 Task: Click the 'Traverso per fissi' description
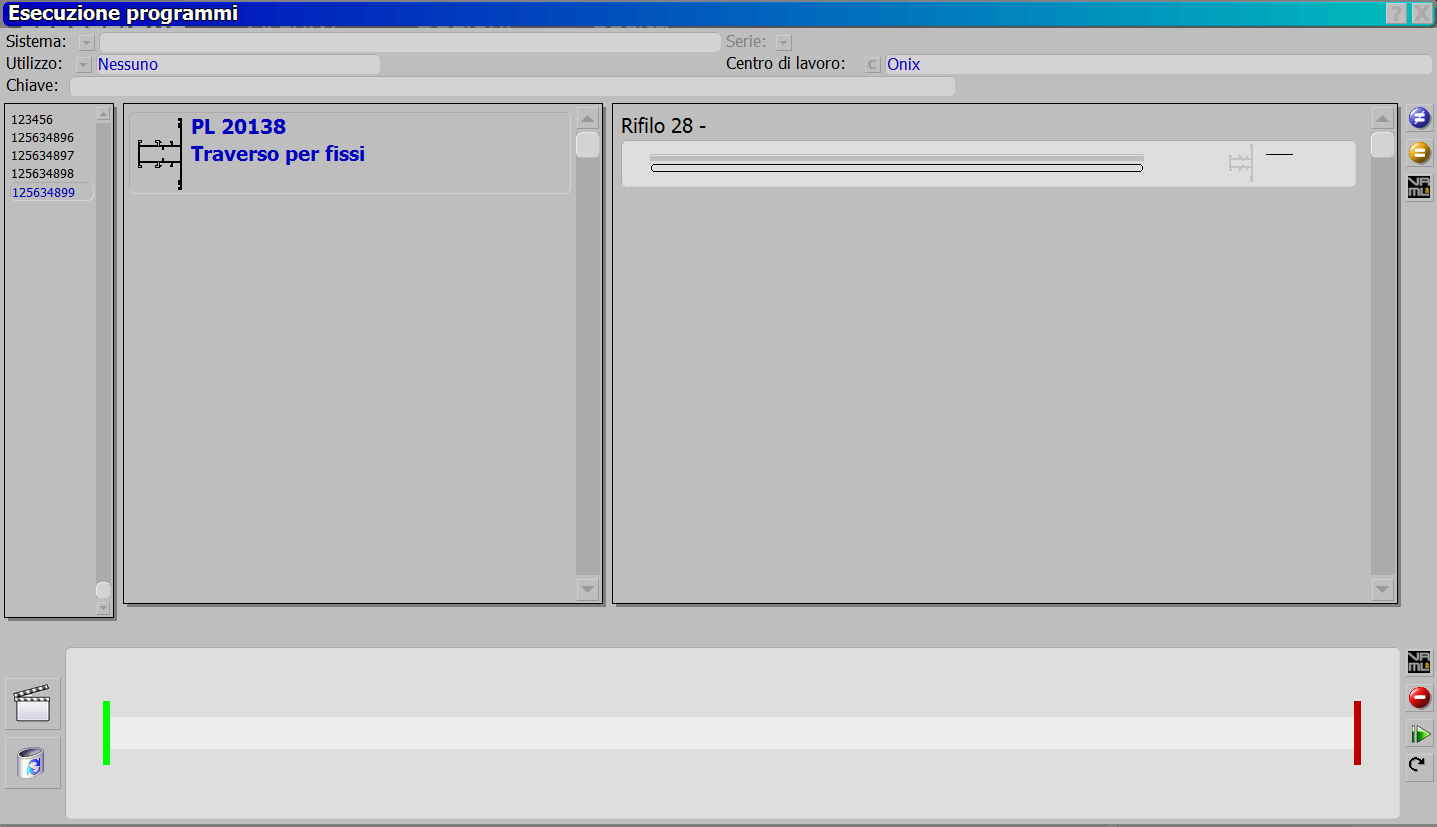pyautogui.click(x=278, y=154)
